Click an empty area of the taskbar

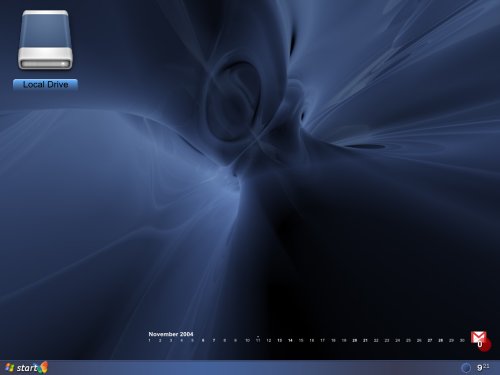tap(250, 368)
